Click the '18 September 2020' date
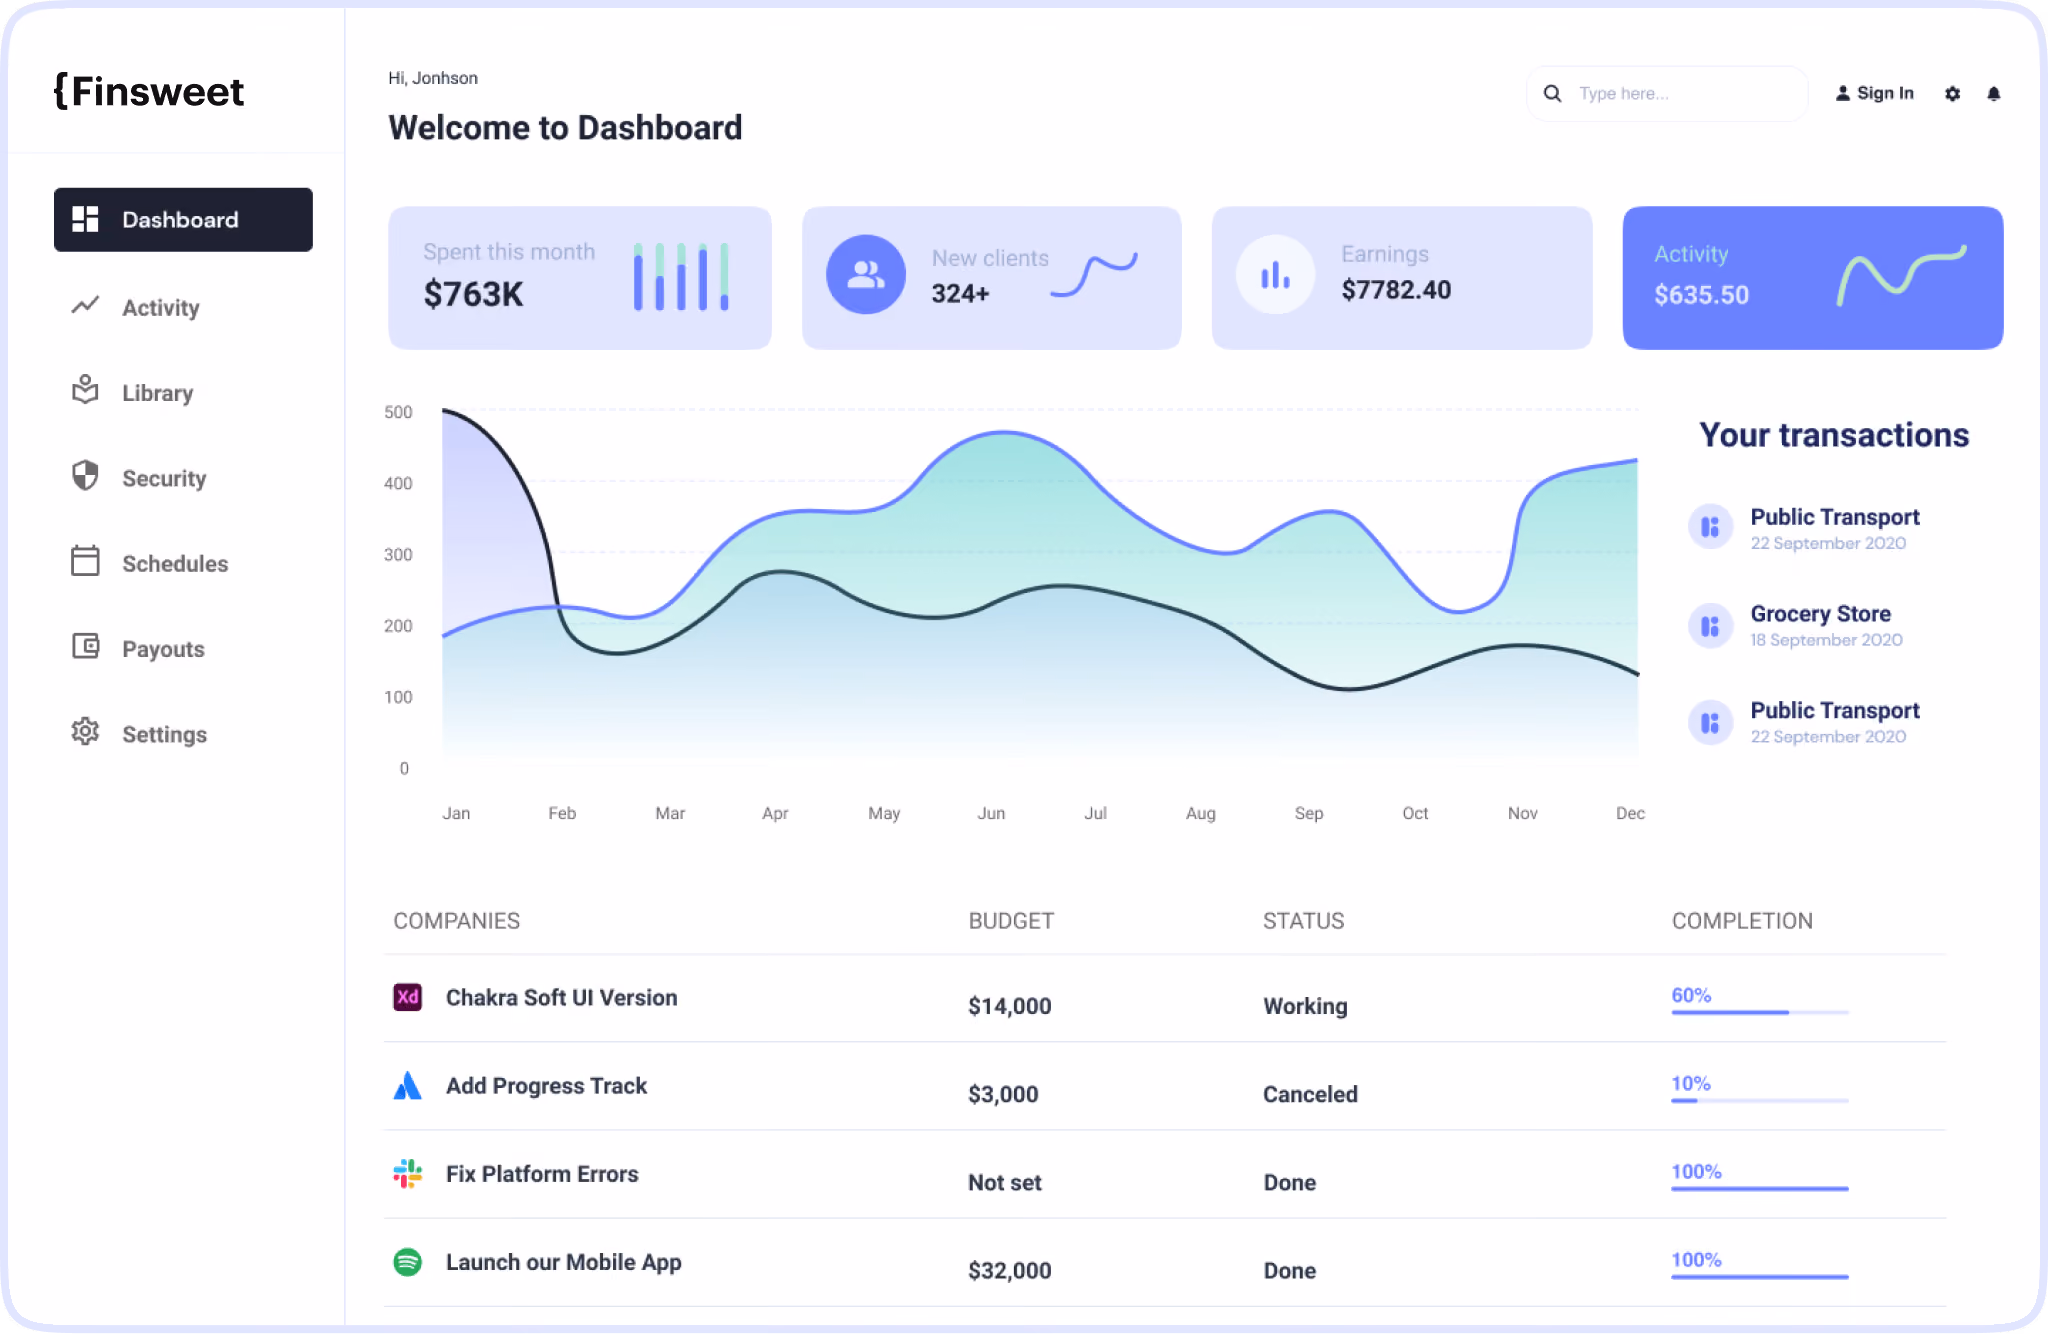The height and width of the screenshot is (1334, 2048). [1826, 640]
